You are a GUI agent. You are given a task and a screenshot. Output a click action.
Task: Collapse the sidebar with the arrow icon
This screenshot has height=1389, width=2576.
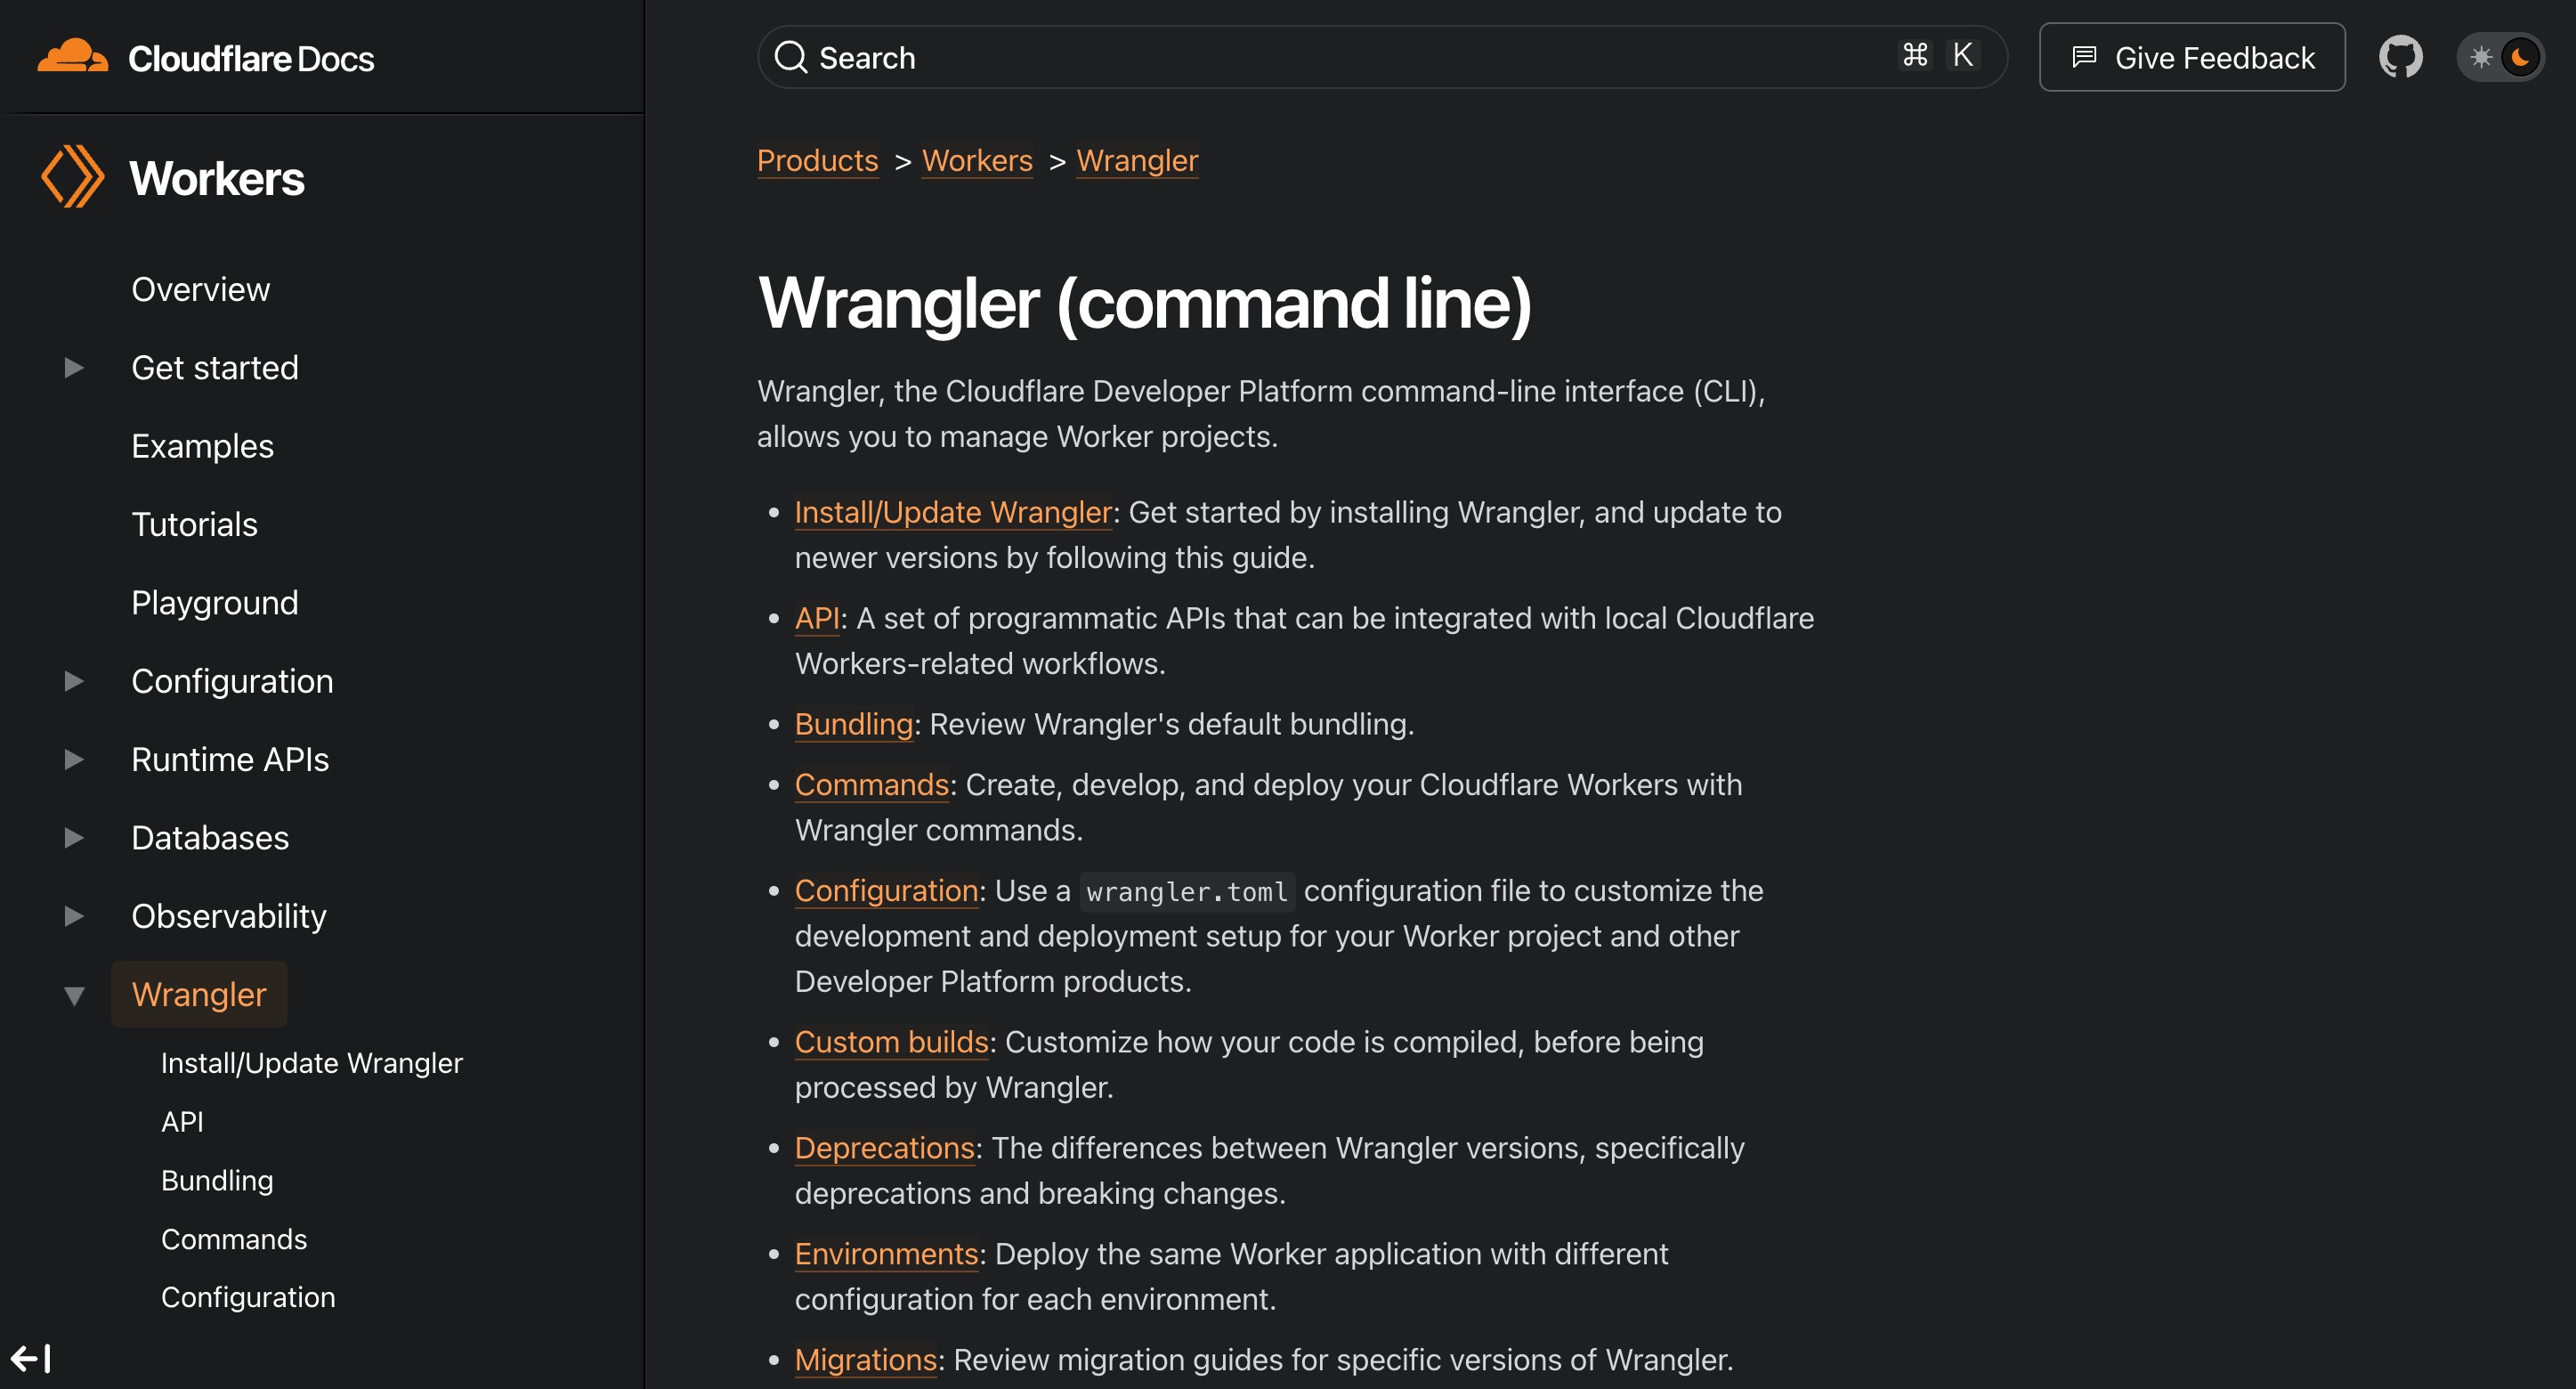30,1358
